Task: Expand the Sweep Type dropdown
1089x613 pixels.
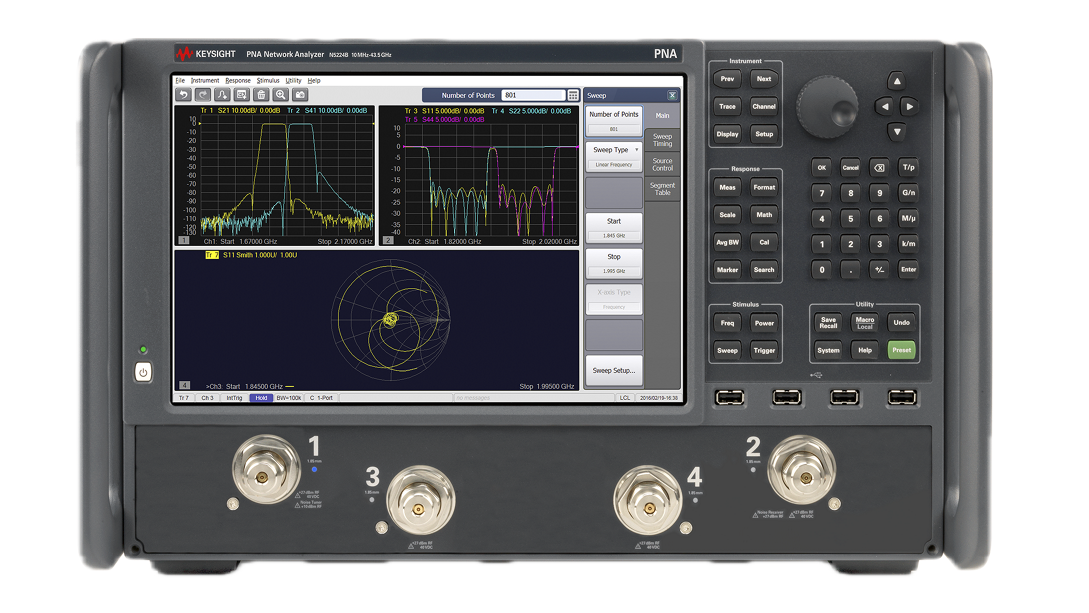Action: coord(614,150)
